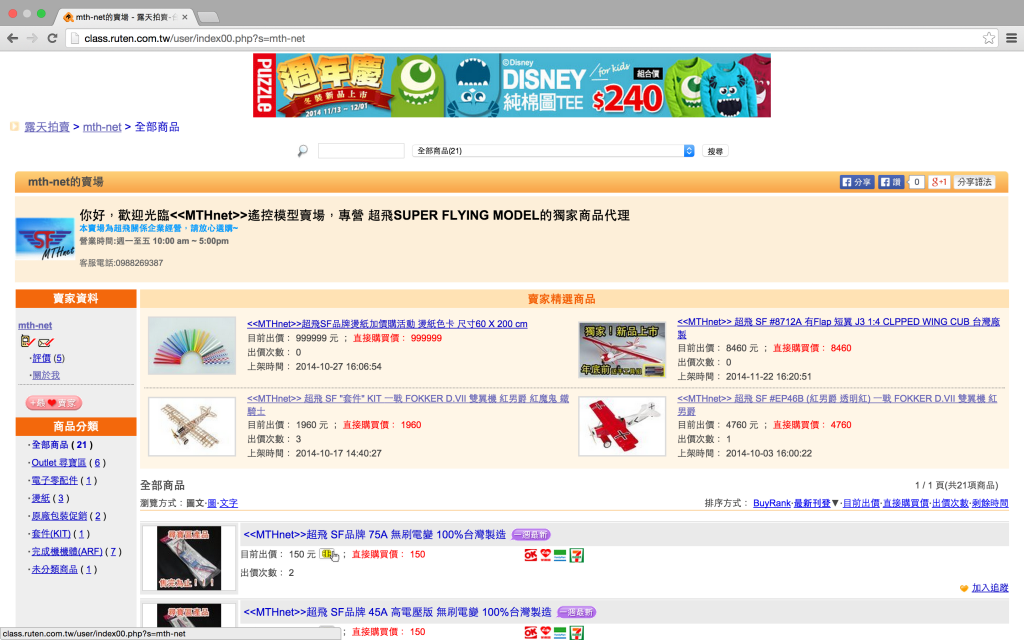Screen dimensions: 1024x640
Task: Click the Disney 純棉圖TEE banner ad
Action: click(x=512, y=86)
